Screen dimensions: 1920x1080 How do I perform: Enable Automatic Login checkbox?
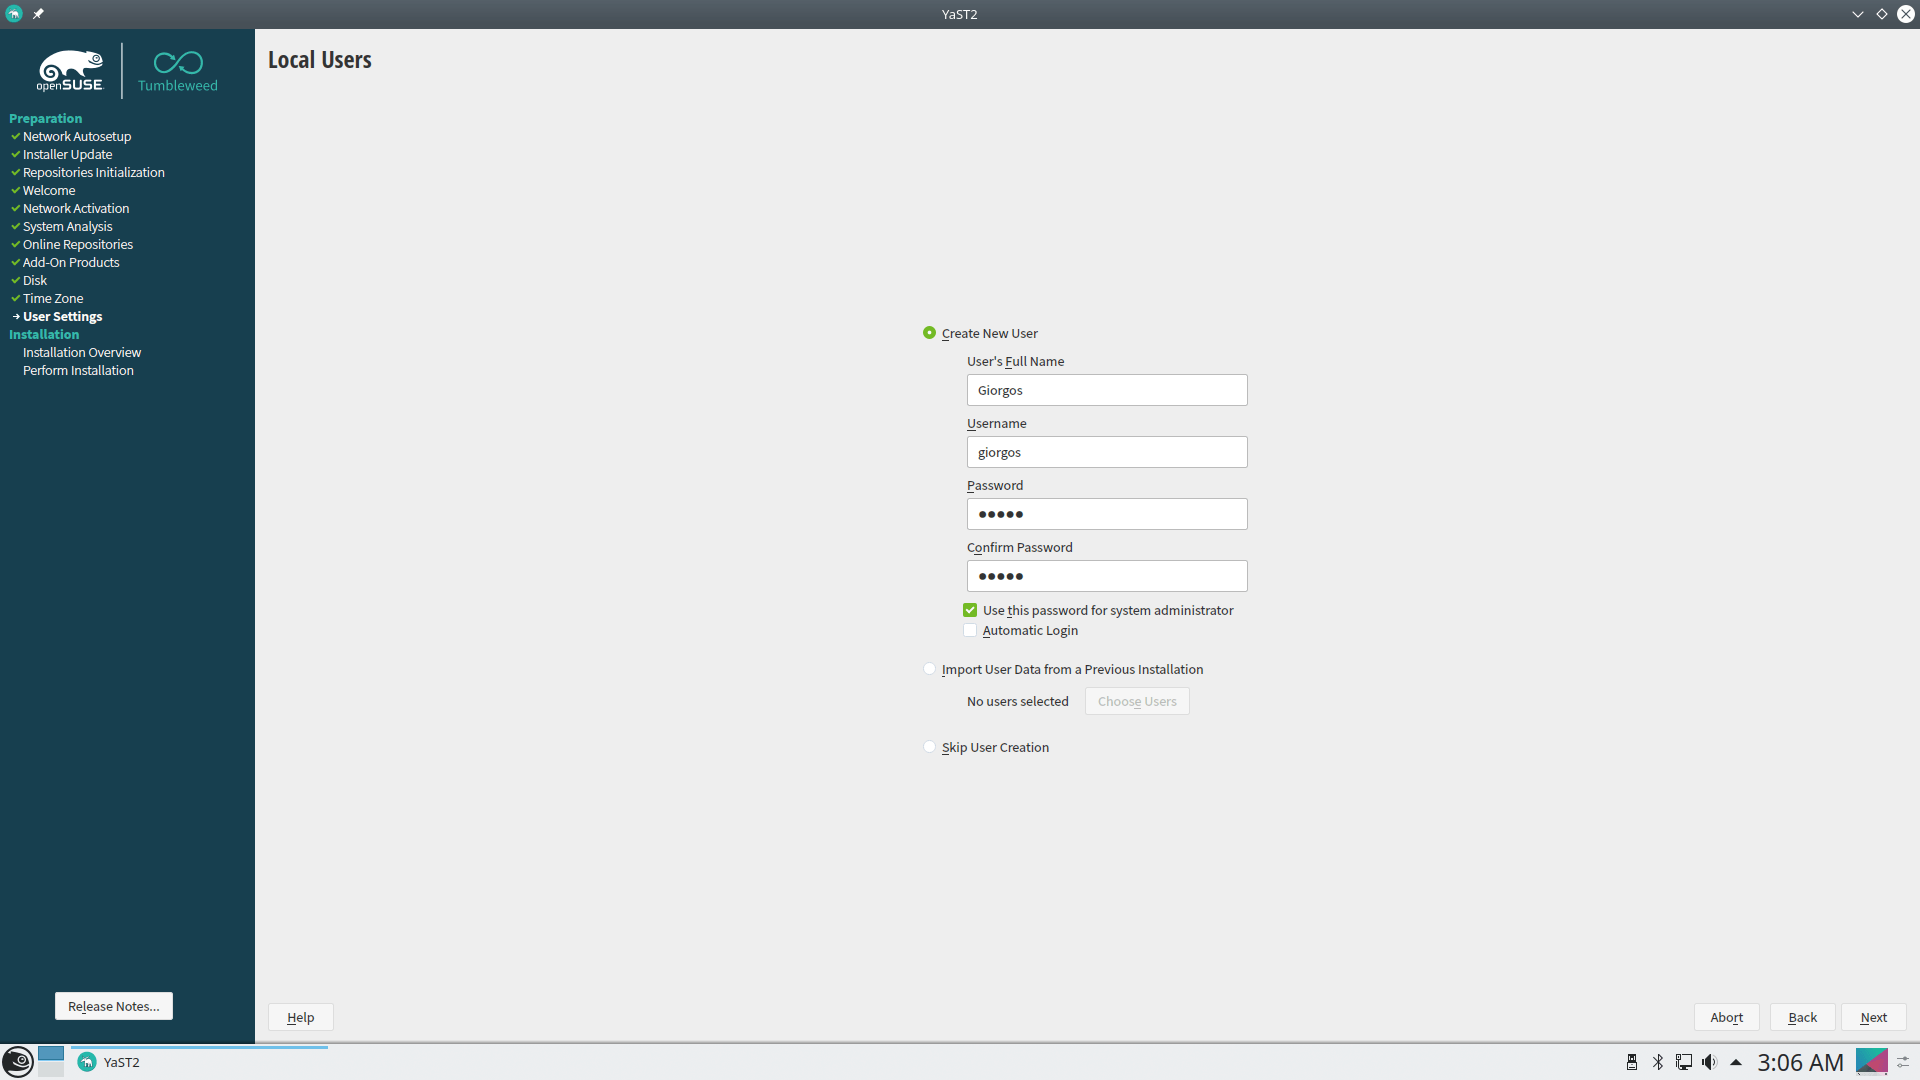(970, 631)
